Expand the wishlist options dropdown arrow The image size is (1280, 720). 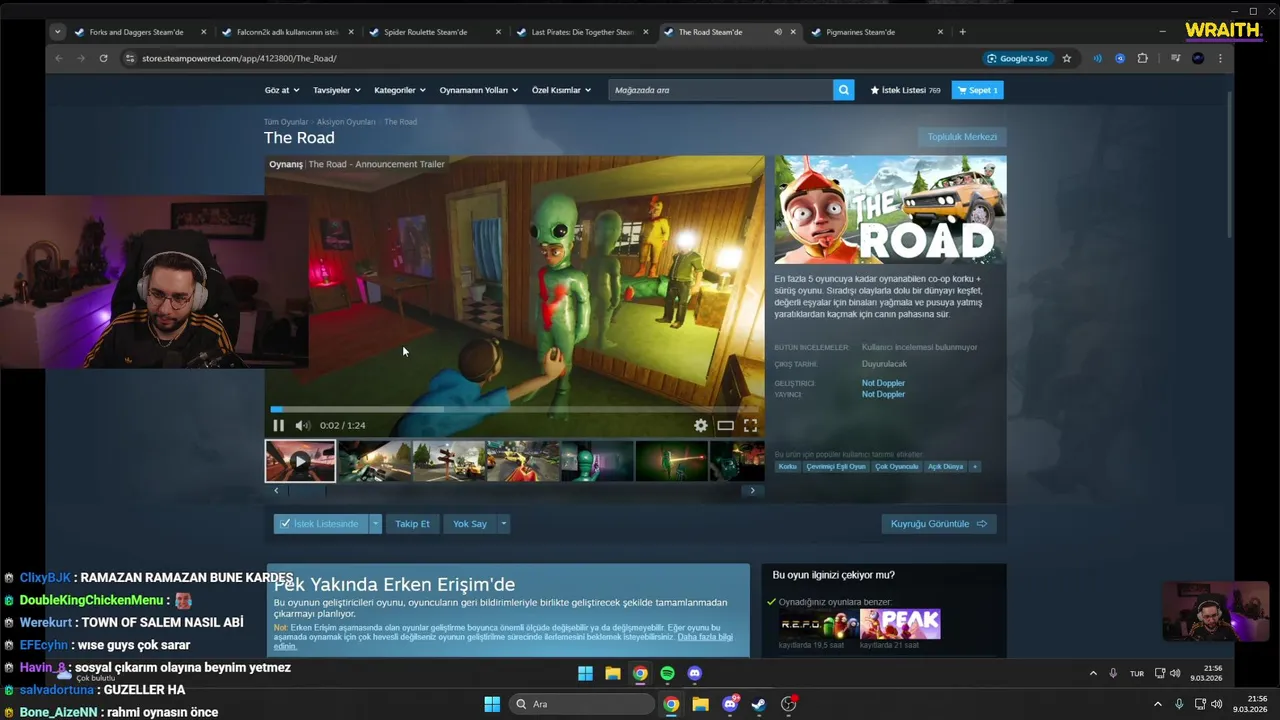[x=376, y=524]
